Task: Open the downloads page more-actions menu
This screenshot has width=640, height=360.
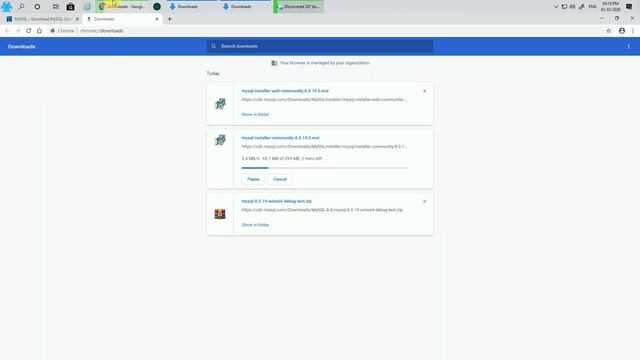Action: point(629,47)
